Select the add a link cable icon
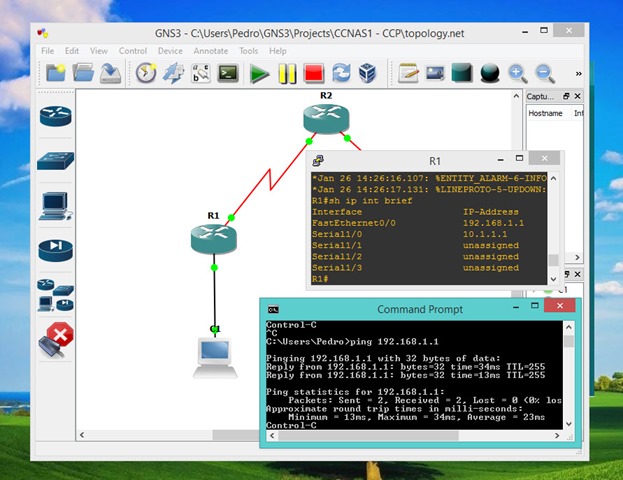623x480 pixels. coord(56,340)
